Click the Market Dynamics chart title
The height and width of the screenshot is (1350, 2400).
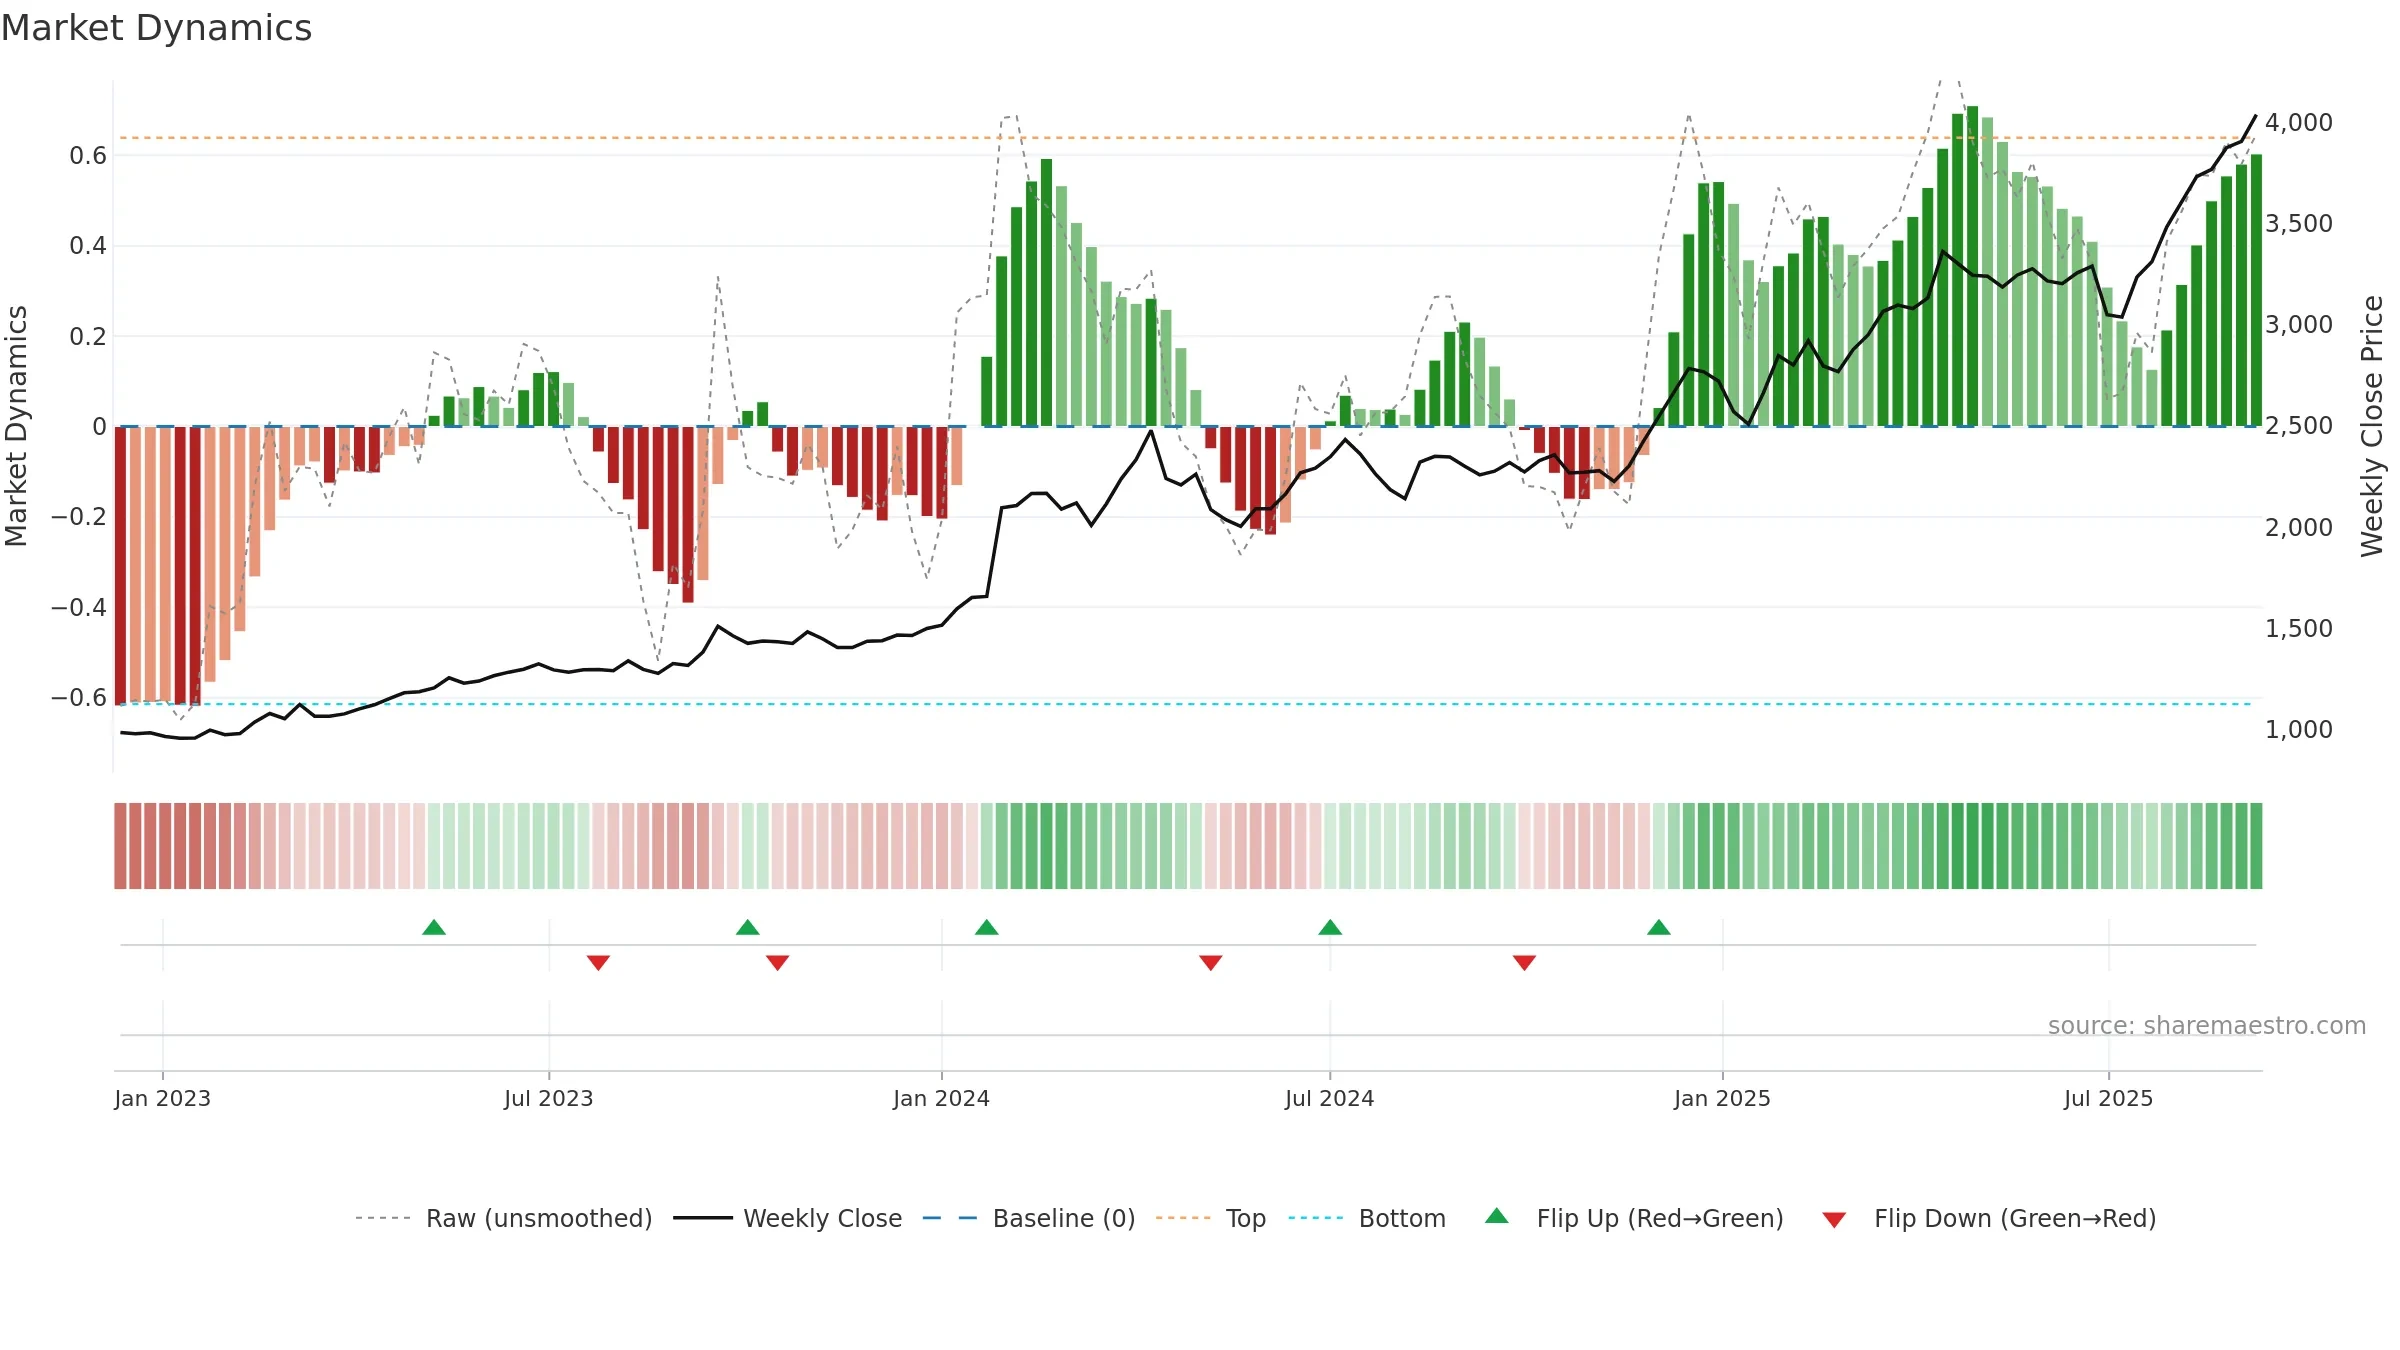pos(156,28)
